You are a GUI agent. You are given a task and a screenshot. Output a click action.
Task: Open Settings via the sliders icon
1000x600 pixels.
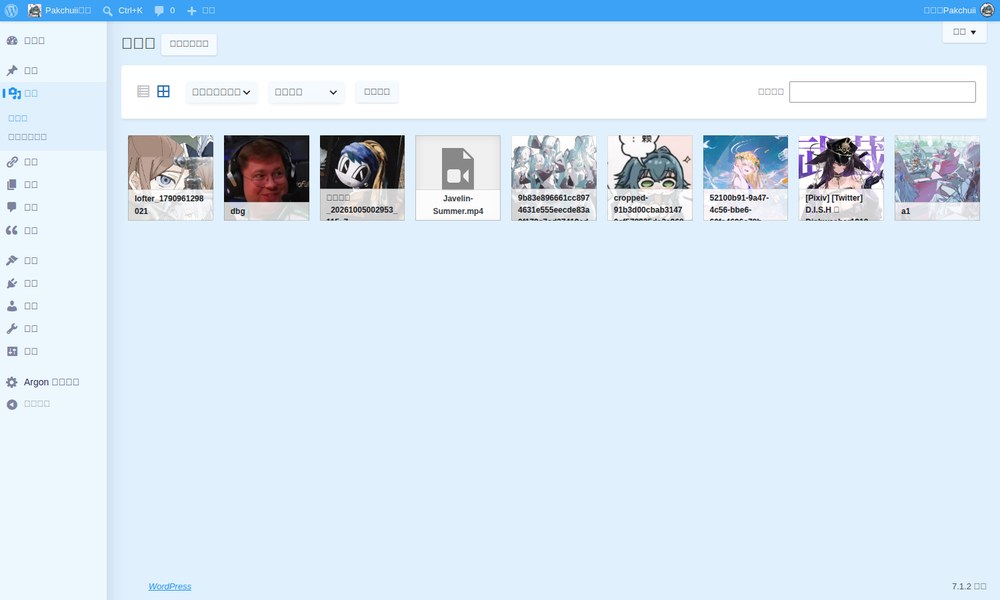coord(12,351)
